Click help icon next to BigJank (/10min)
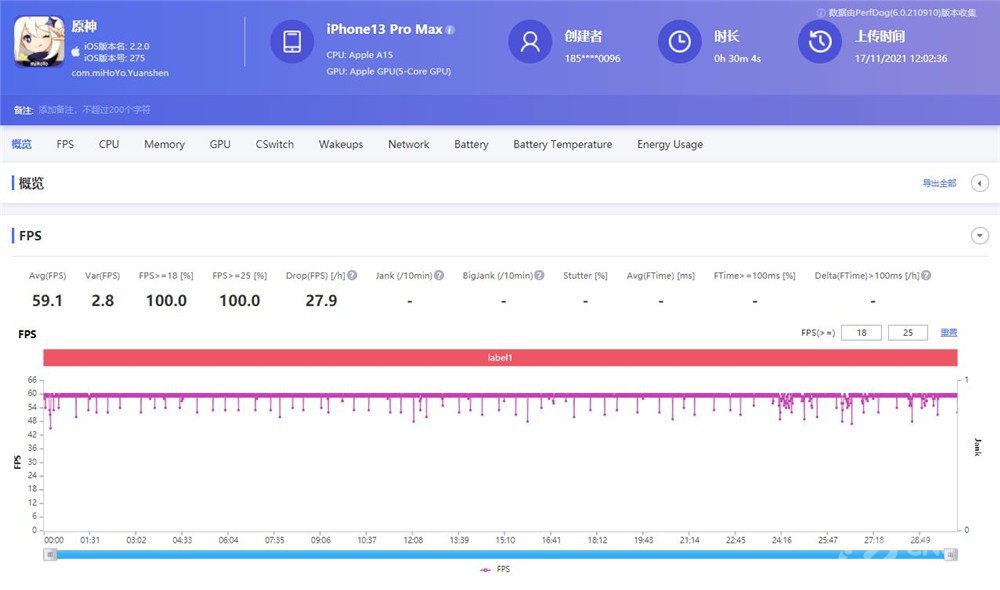 coord(539,276)
